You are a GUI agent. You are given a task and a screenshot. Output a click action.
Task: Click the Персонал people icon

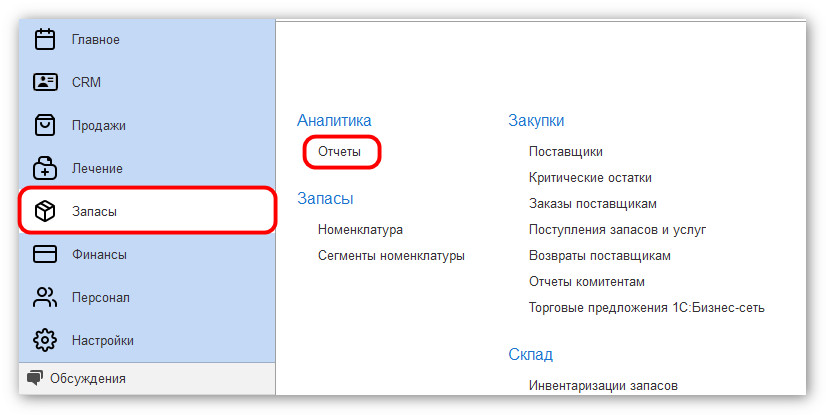pyautogui.click(x=45, y=297)
